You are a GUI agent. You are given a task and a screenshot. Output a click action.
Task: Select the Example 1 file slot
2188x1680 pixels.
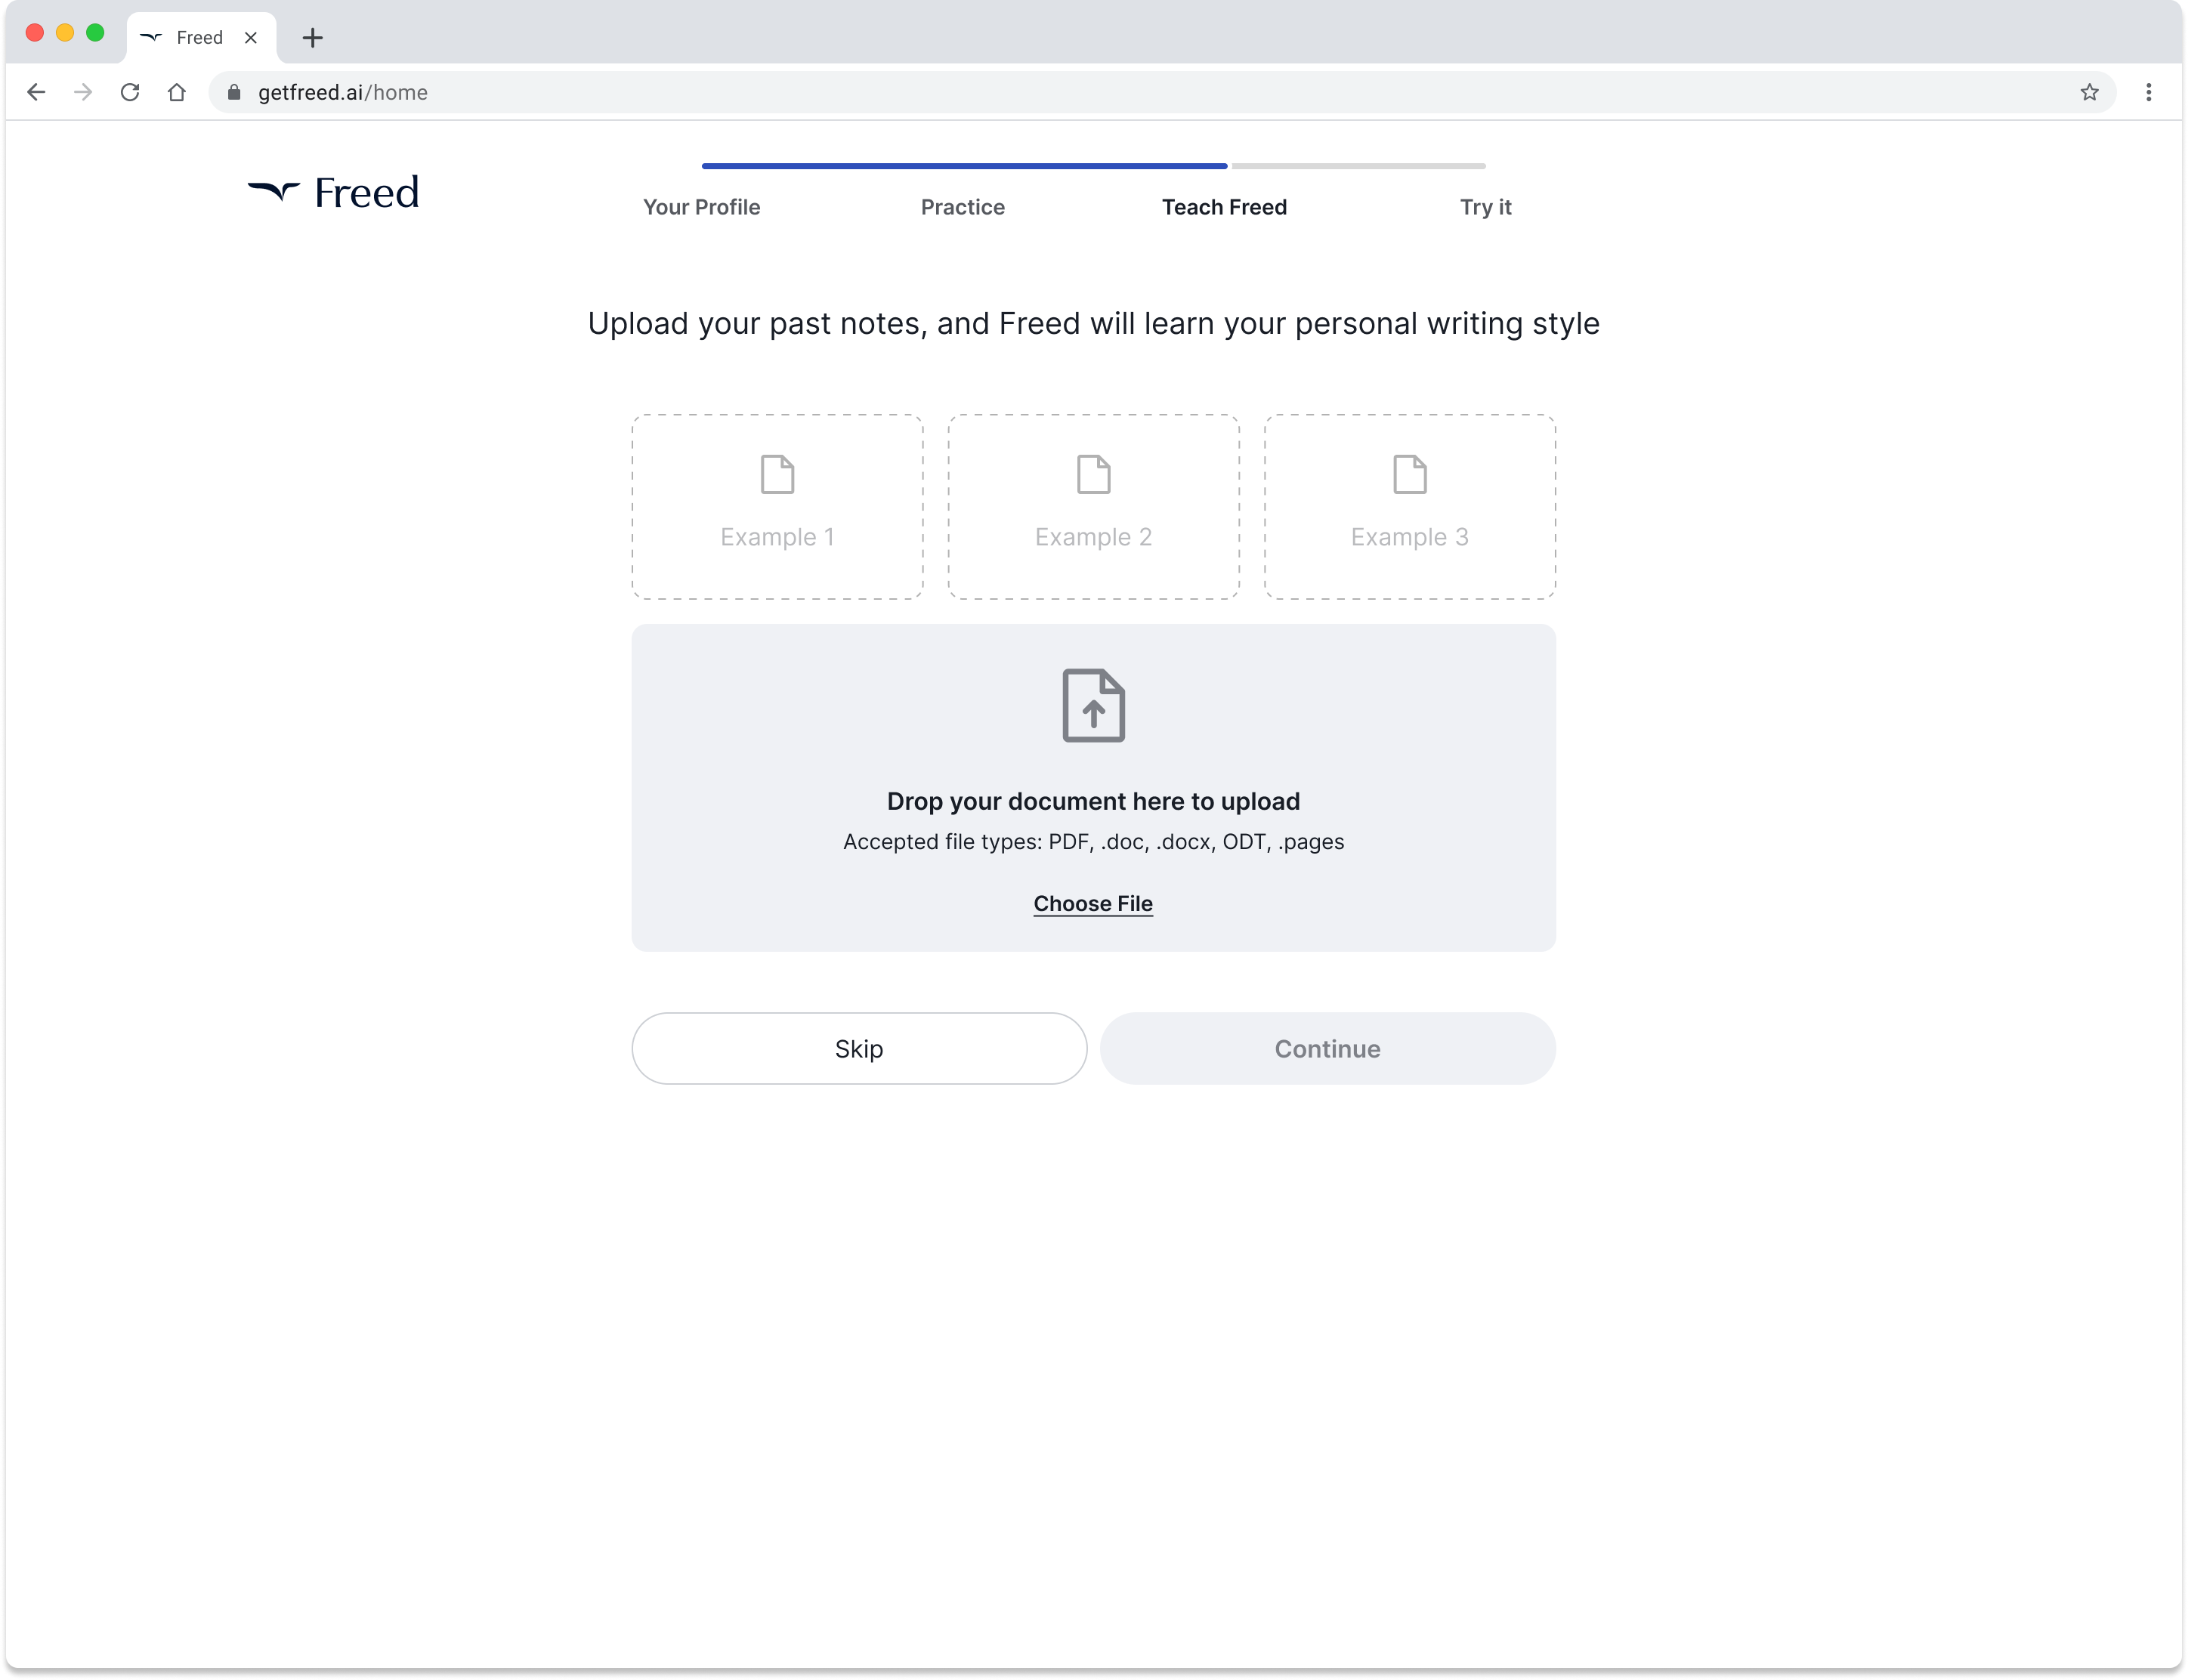(777, 507)
